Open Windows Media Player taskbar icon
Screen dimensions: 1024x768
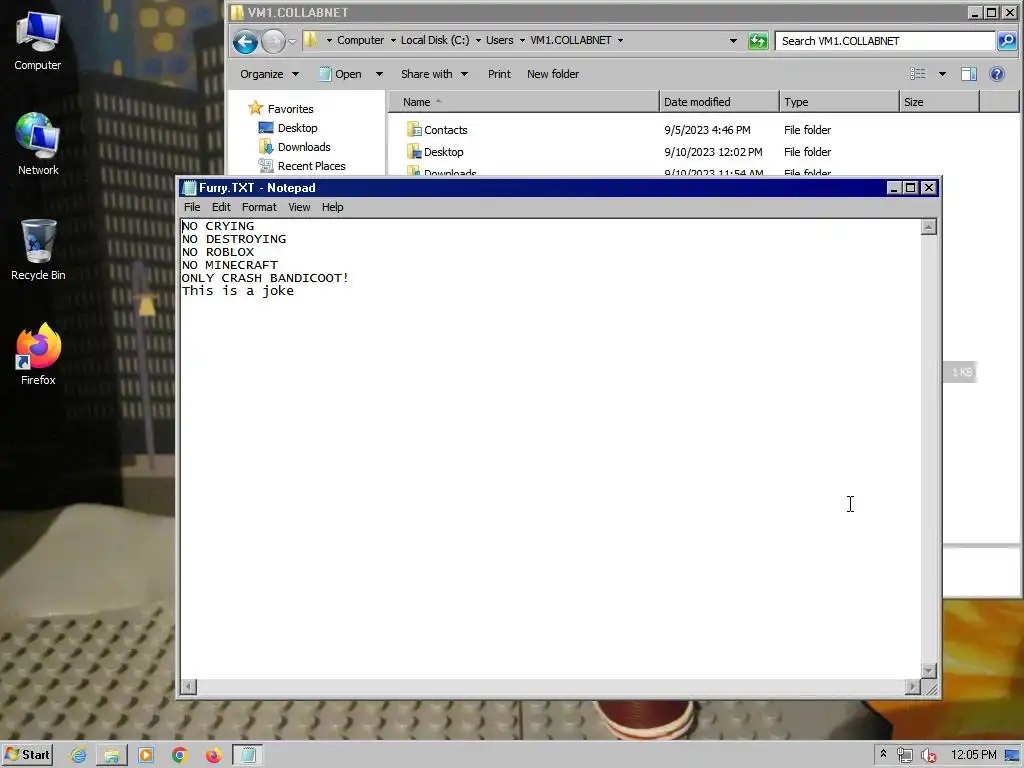point(146,756)
